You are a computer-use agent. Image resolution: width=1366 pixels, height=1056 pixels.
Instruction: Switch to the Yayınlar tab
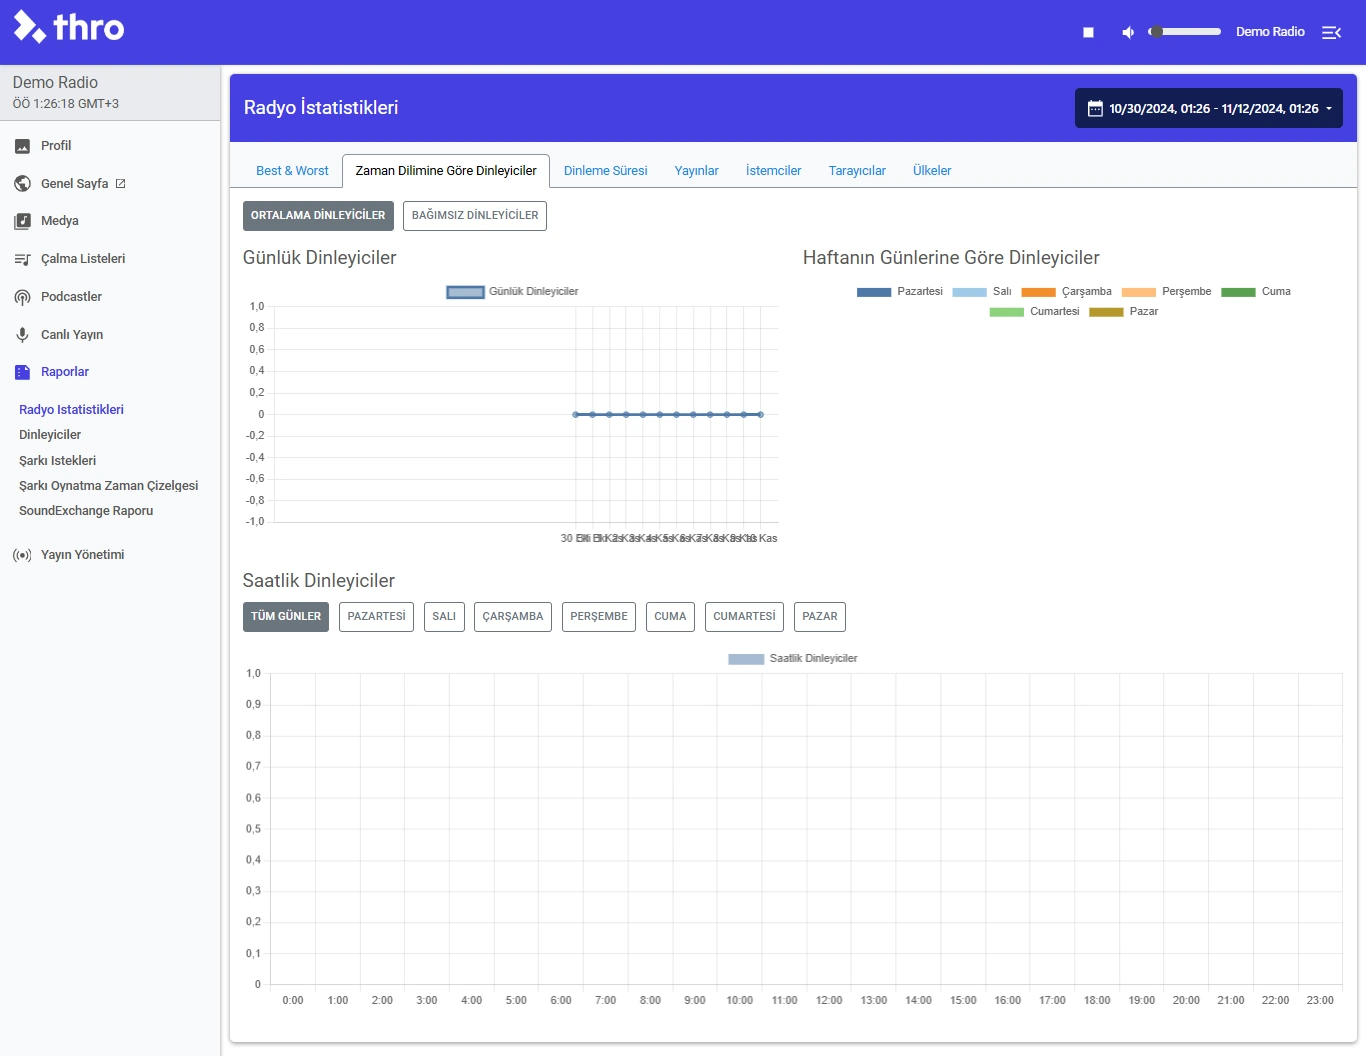pos(697,171)
